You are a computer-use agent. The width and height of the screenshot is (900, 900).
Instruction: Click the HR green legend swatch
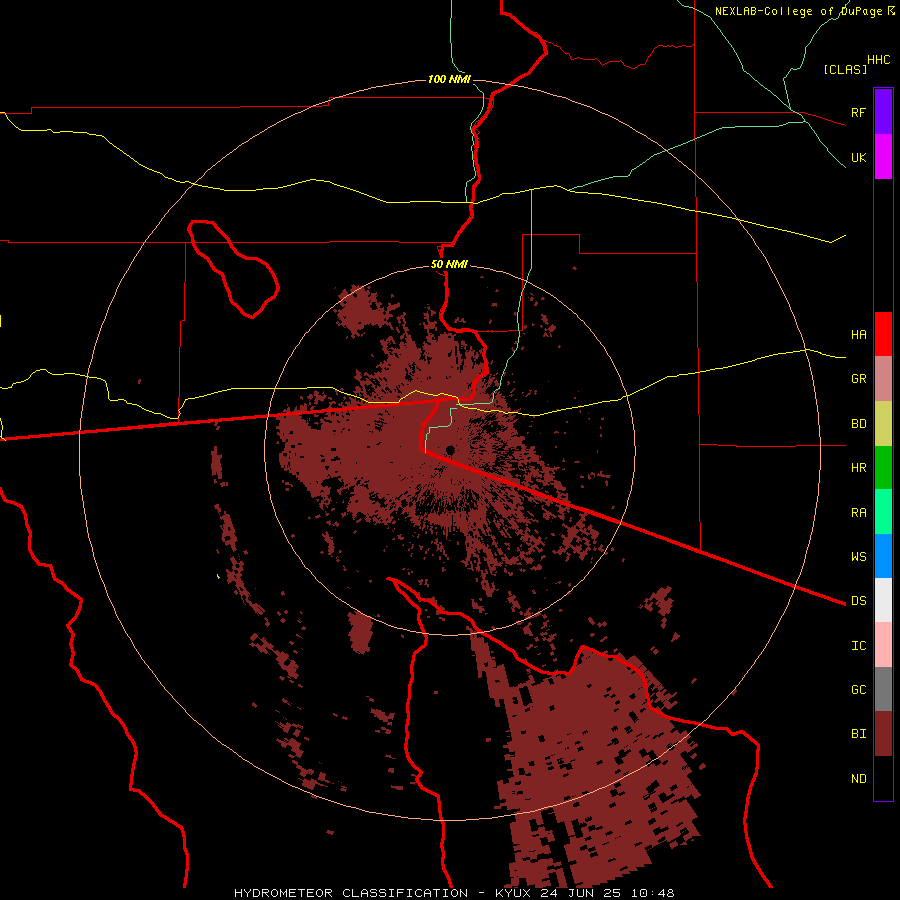(x=883, y=468)
